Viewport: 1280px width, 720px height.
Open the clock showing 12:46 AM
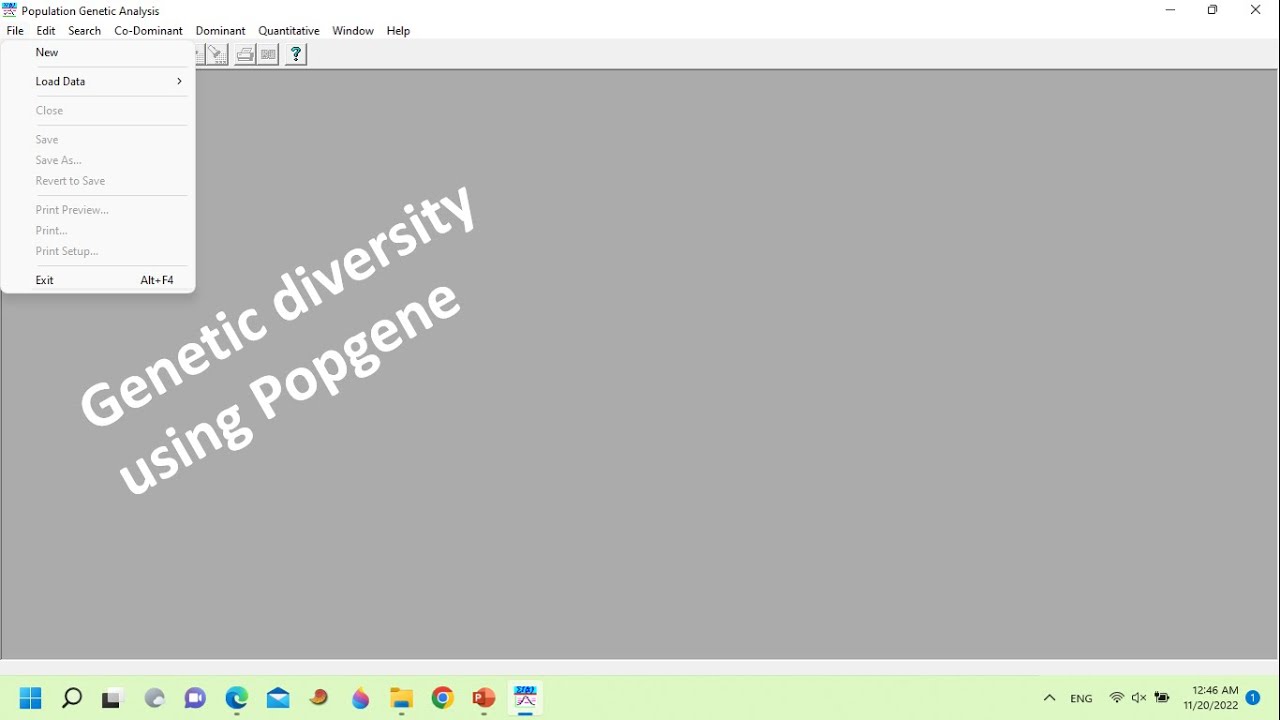[x=1211, y=698]
